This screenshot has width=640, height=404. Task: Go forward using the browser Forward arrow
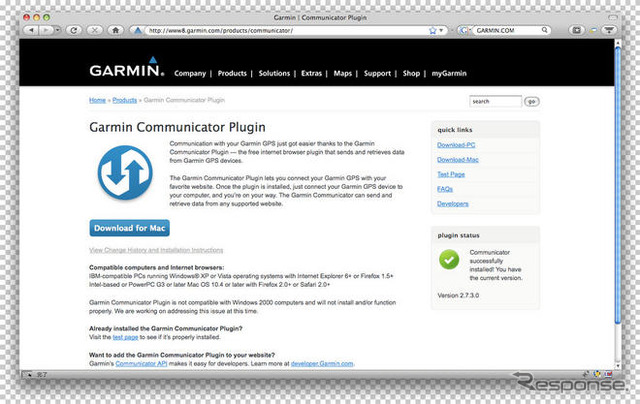click(46, 30)
